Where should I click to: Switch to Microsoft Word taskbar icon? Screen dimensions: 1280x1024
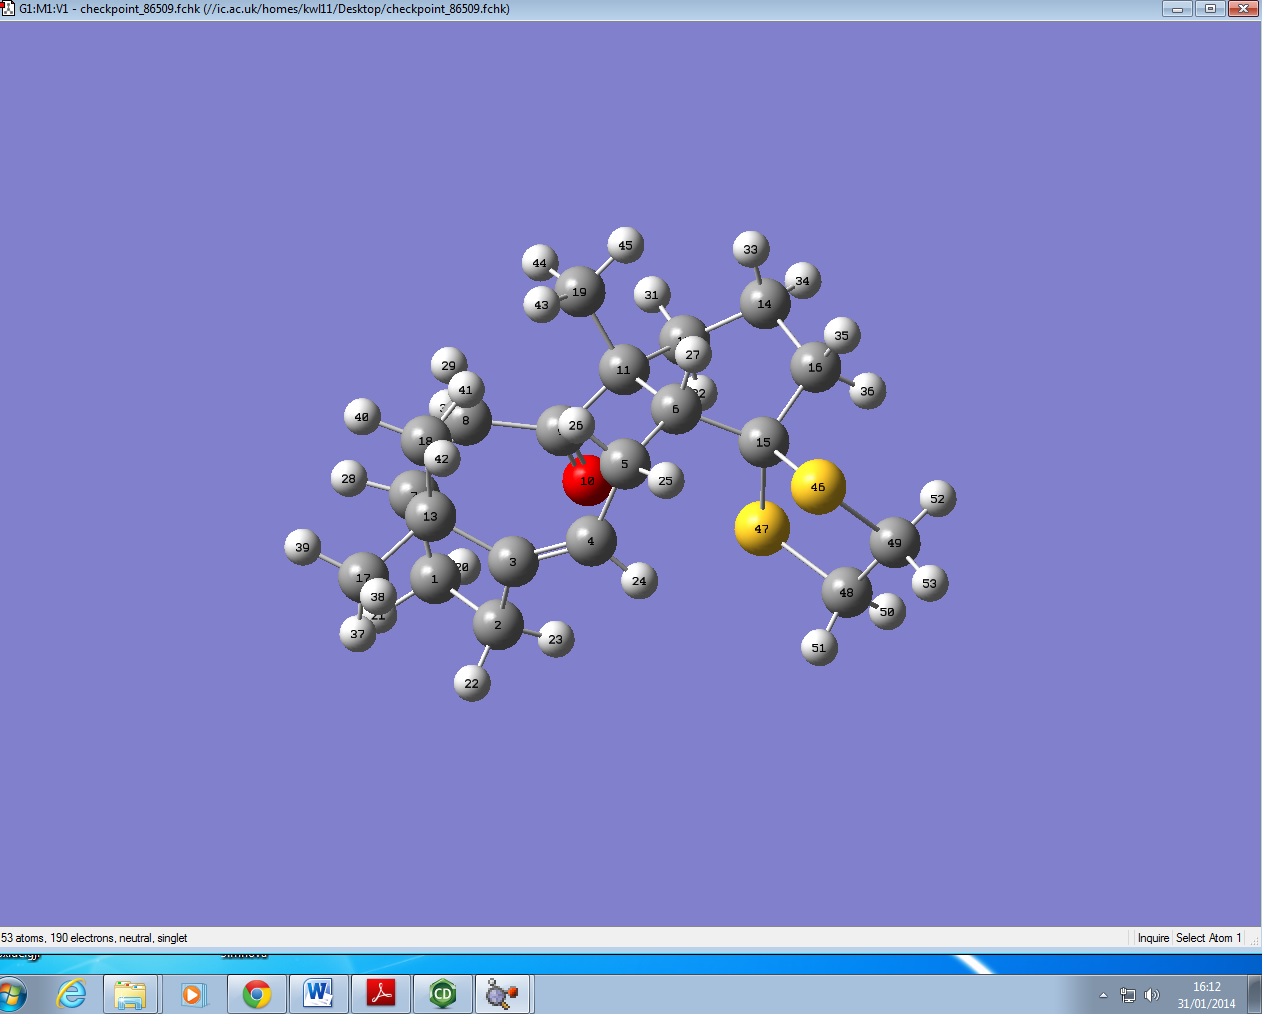click(x=318, y=994)
